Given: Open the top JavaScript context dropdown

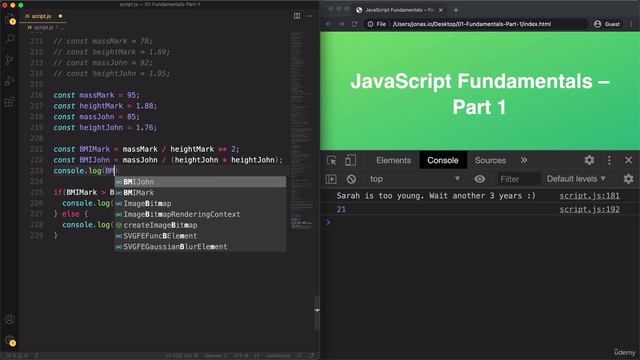Looking at the screenshot, I should pos(415,179).
